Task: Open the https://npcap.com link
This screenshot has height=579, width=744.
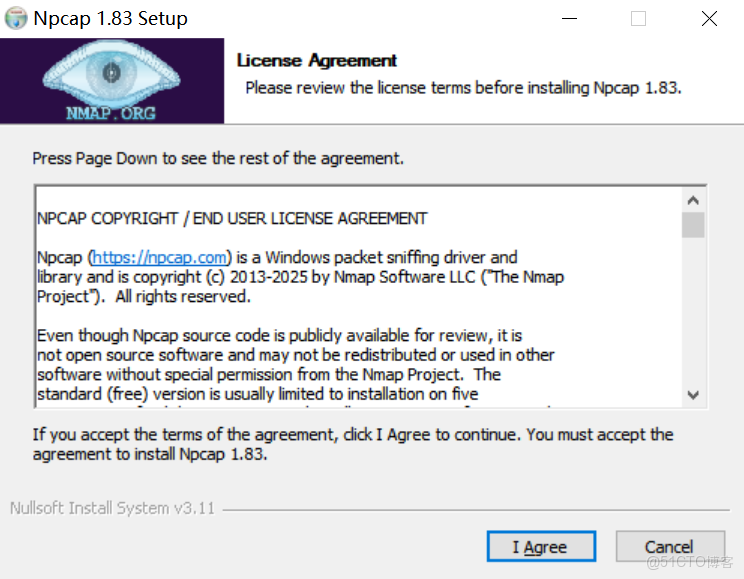Action: (162, 257)
